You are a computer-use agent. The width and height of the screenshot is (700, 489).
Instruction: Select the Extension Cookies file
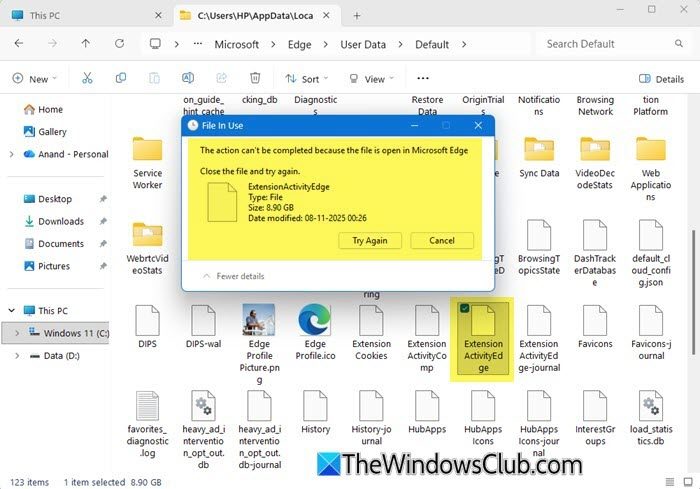coord(371,332)
